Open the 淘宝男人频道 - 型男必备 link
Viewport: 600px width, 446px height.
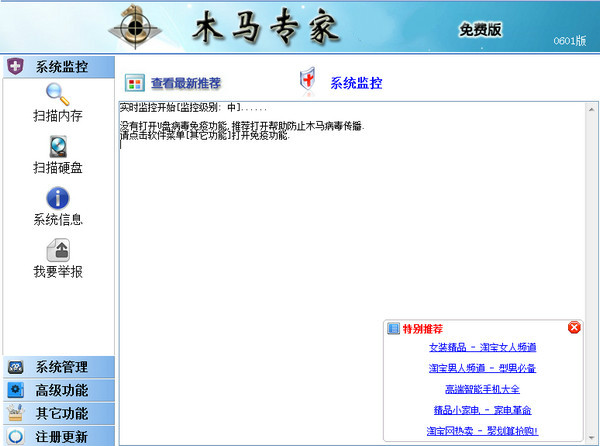click(x=482, y=368)
